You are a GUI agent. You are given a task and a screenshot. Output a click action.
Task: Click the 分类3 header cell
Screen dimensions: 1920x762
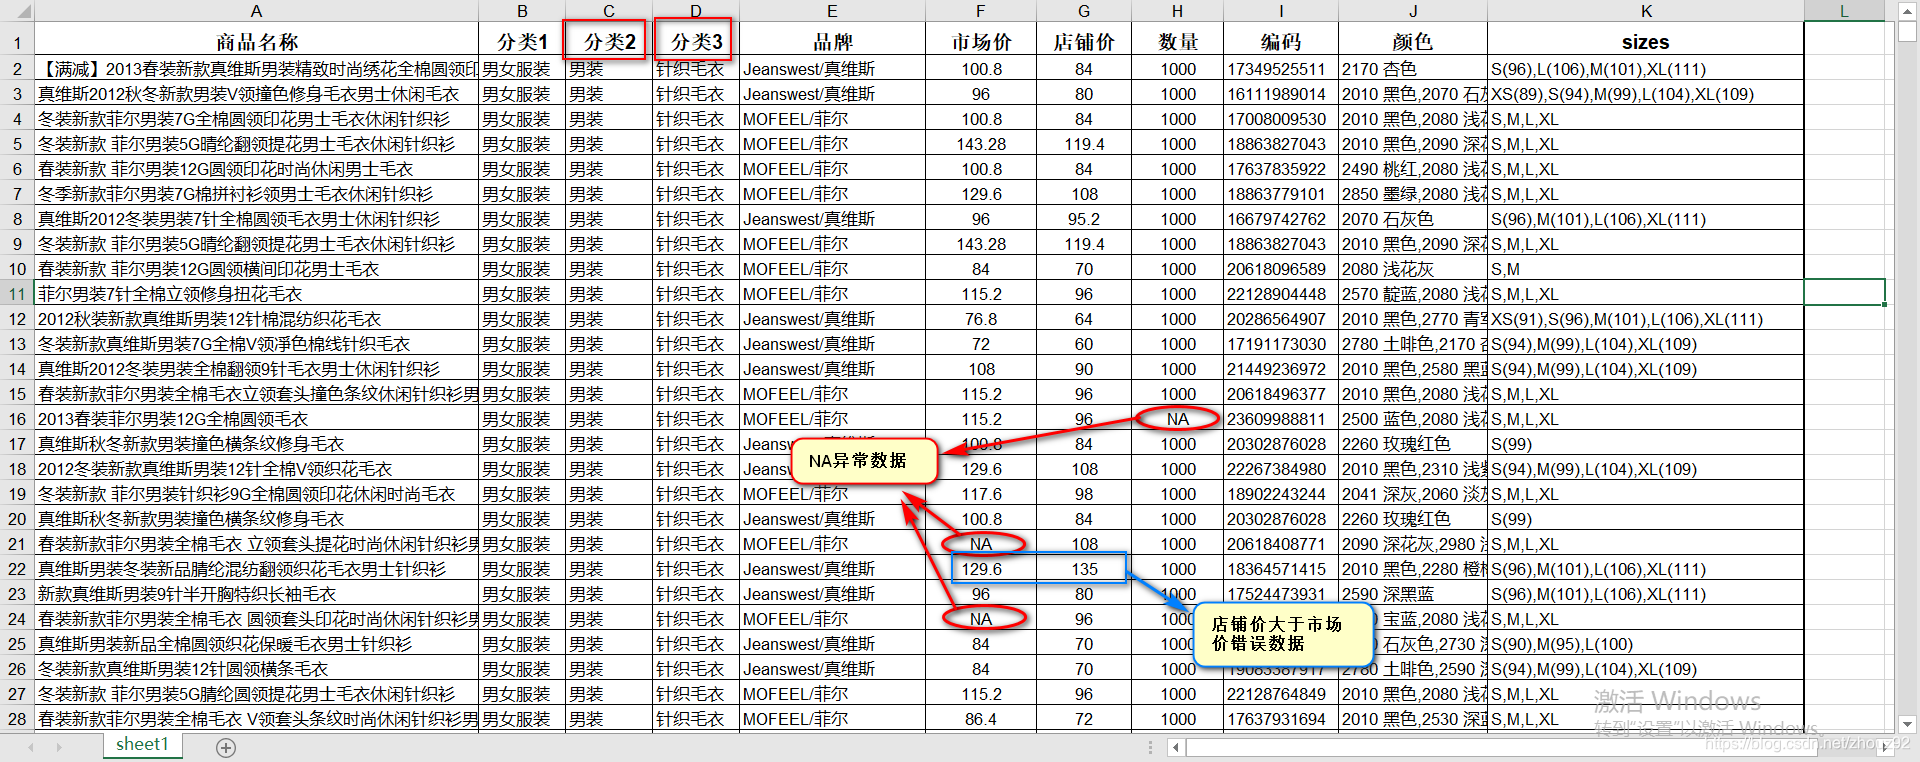tap(696, 41)
